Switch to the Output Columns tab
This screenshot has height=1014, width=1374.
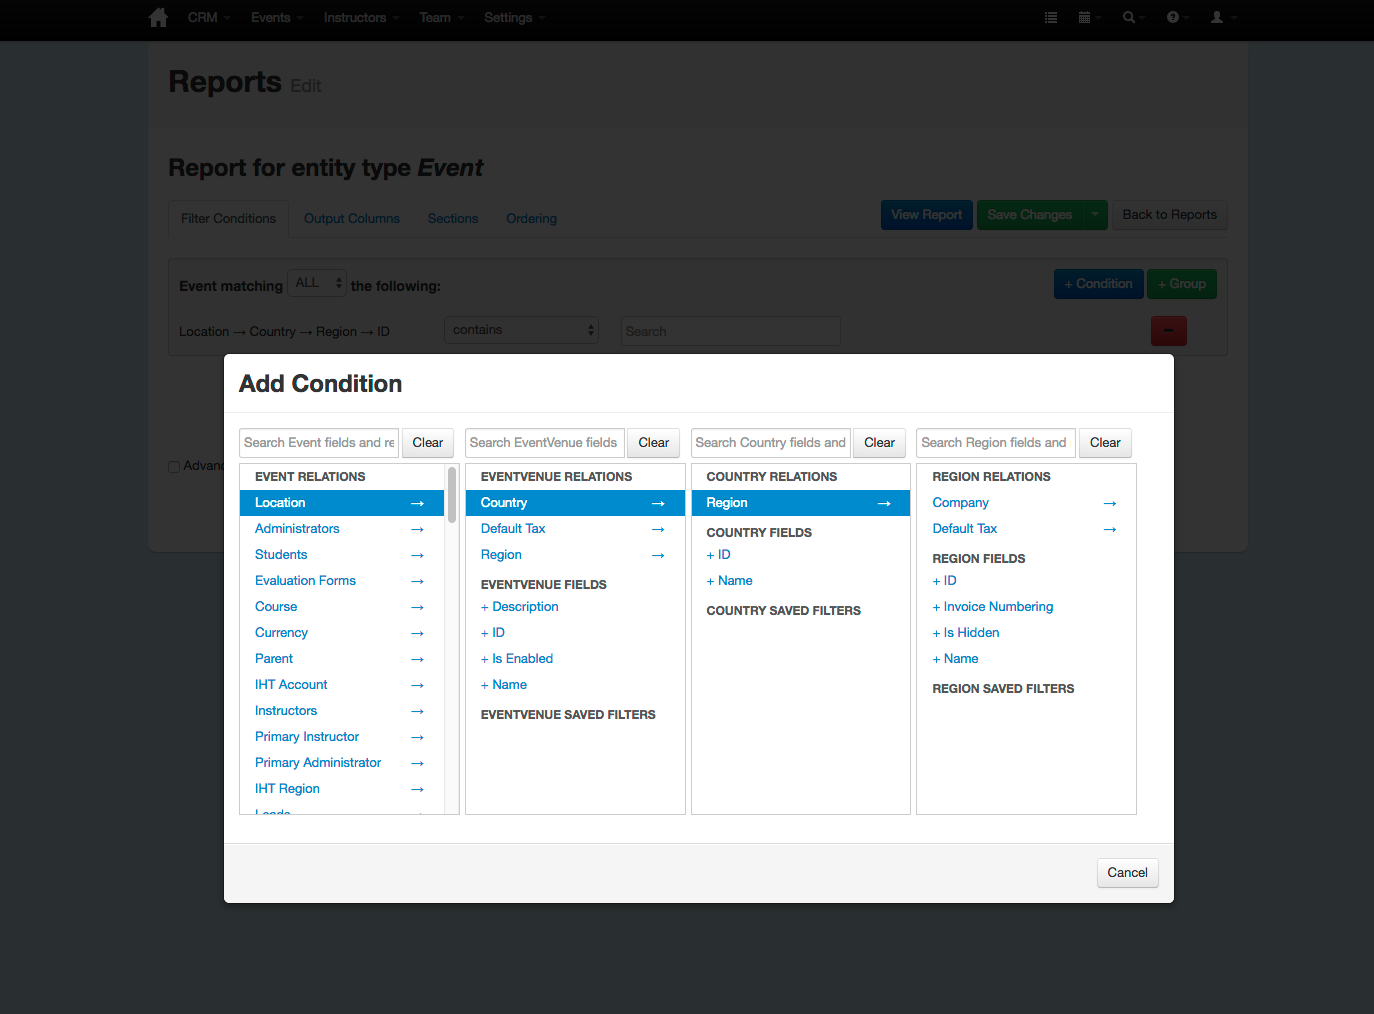(x=352, y=219)
